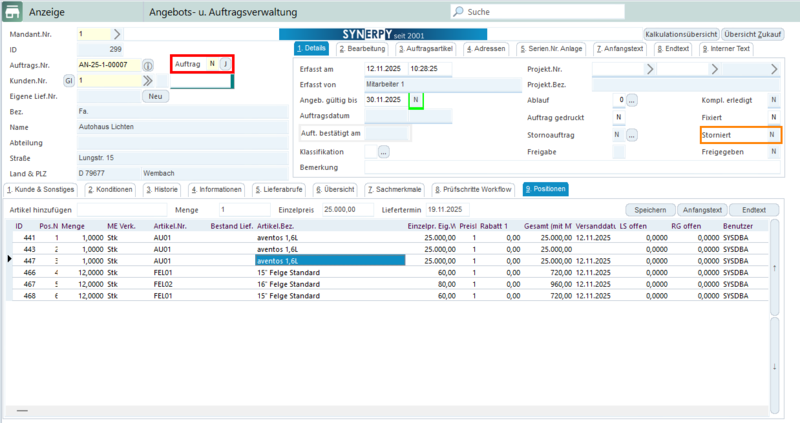Open the Klassifikation ellipsis lookup

[x=383, y=151]
